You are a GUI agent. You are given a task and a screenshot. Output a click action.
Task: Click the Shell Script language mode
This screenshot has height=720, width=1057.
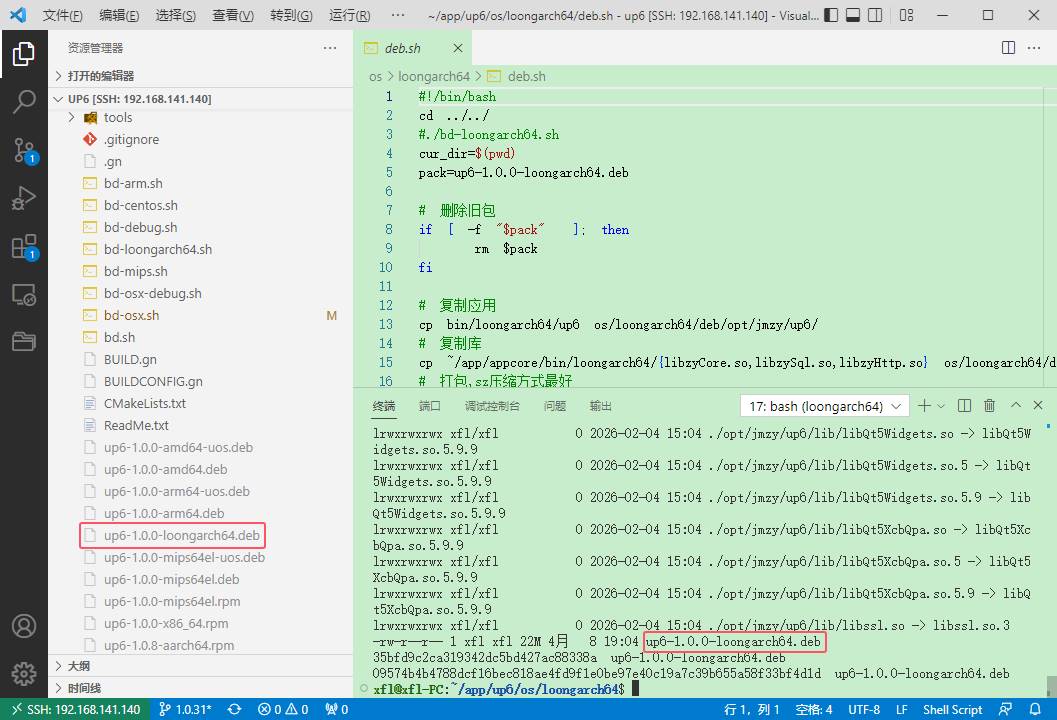point(952,709)
